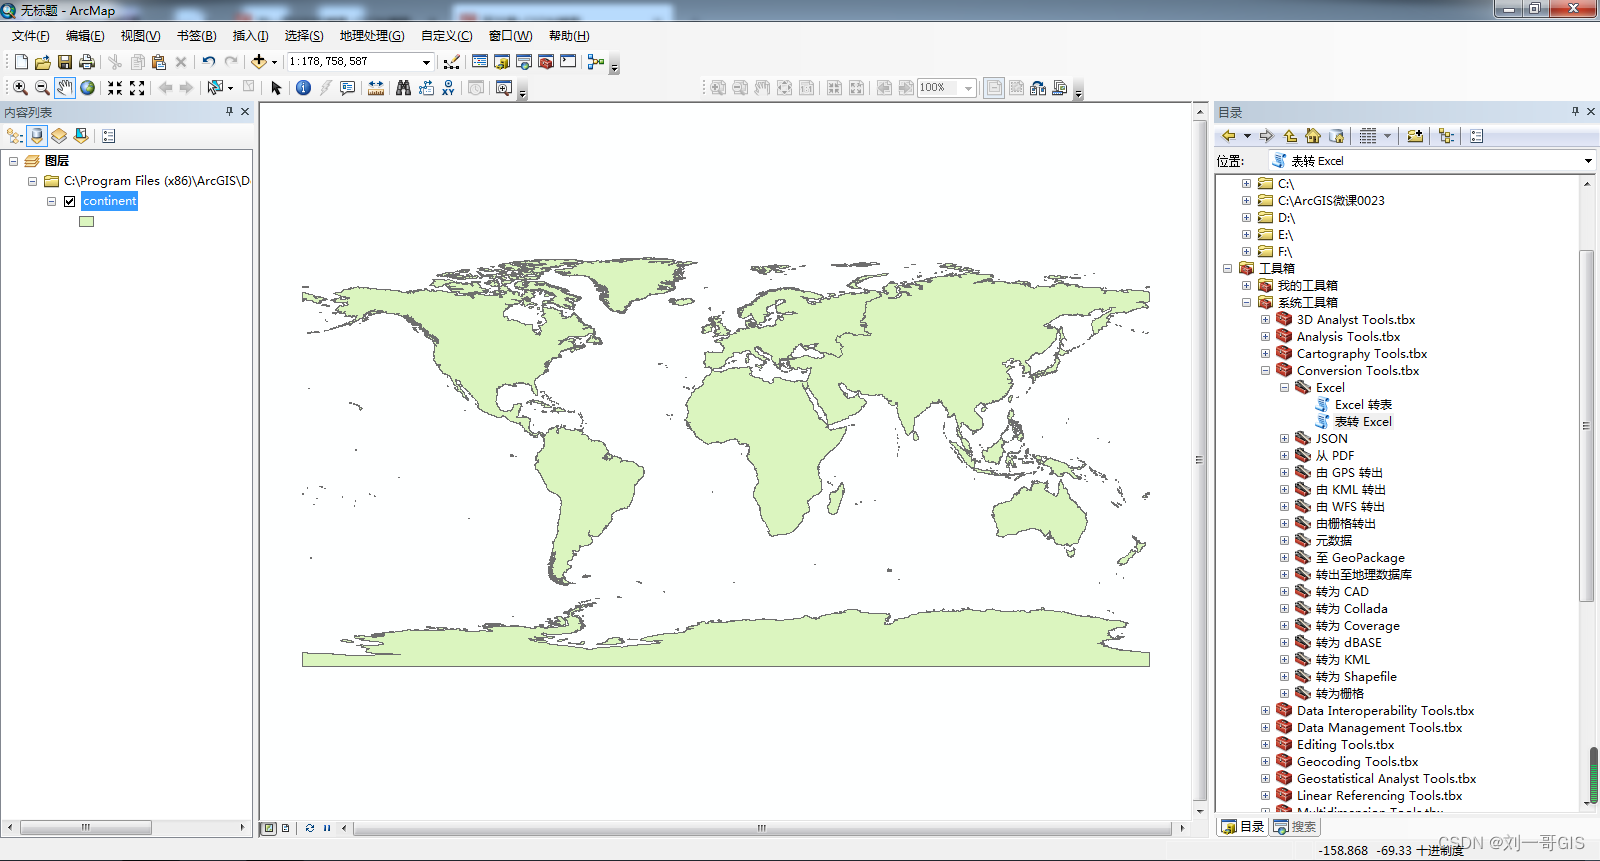This screenshot has height=861, width=1600.
Task: Open the 自定义(C) menu
Action: tap(446, 36)
